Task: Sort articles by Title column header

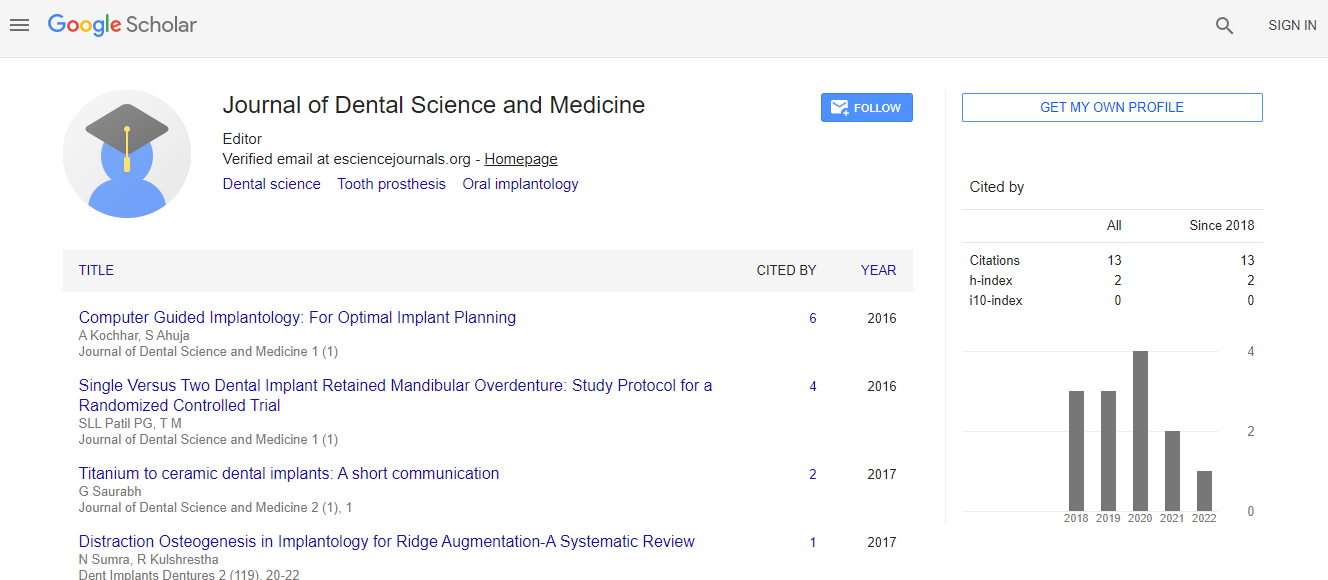Action: (96, 270)
